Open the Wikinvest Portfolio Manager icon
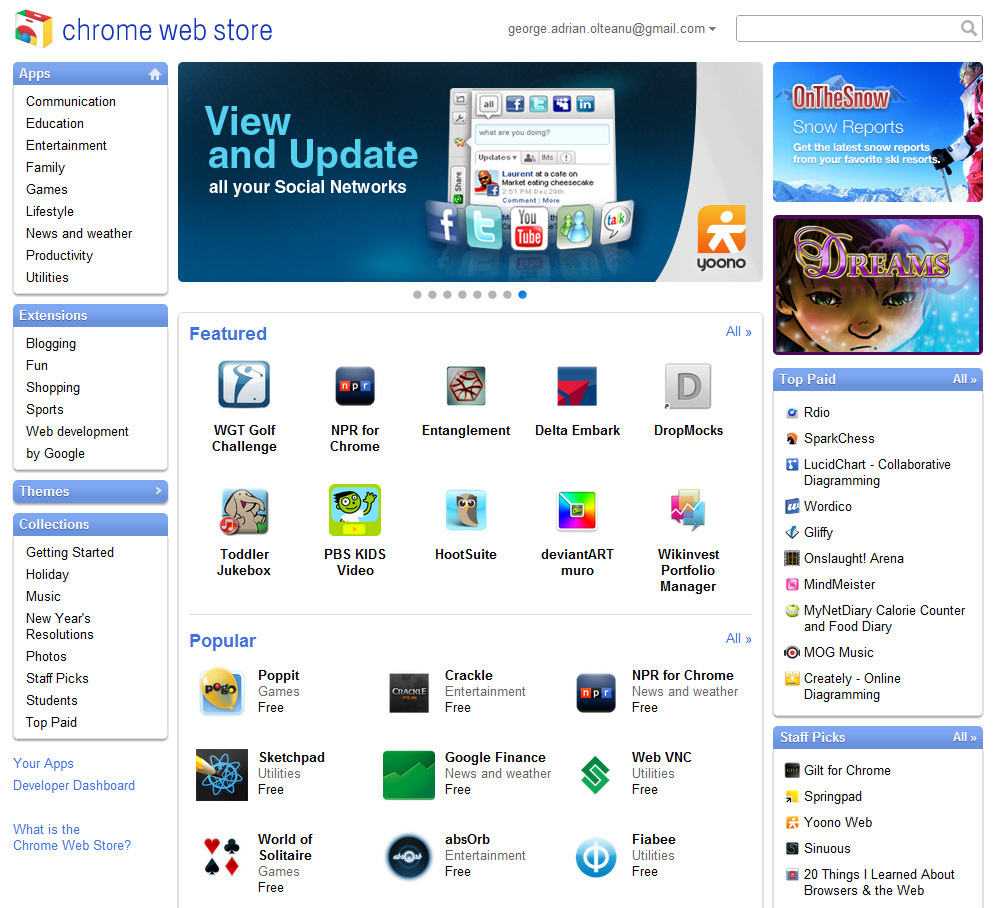Viewport: 993px width, 908px height. [x=688, y=509]
